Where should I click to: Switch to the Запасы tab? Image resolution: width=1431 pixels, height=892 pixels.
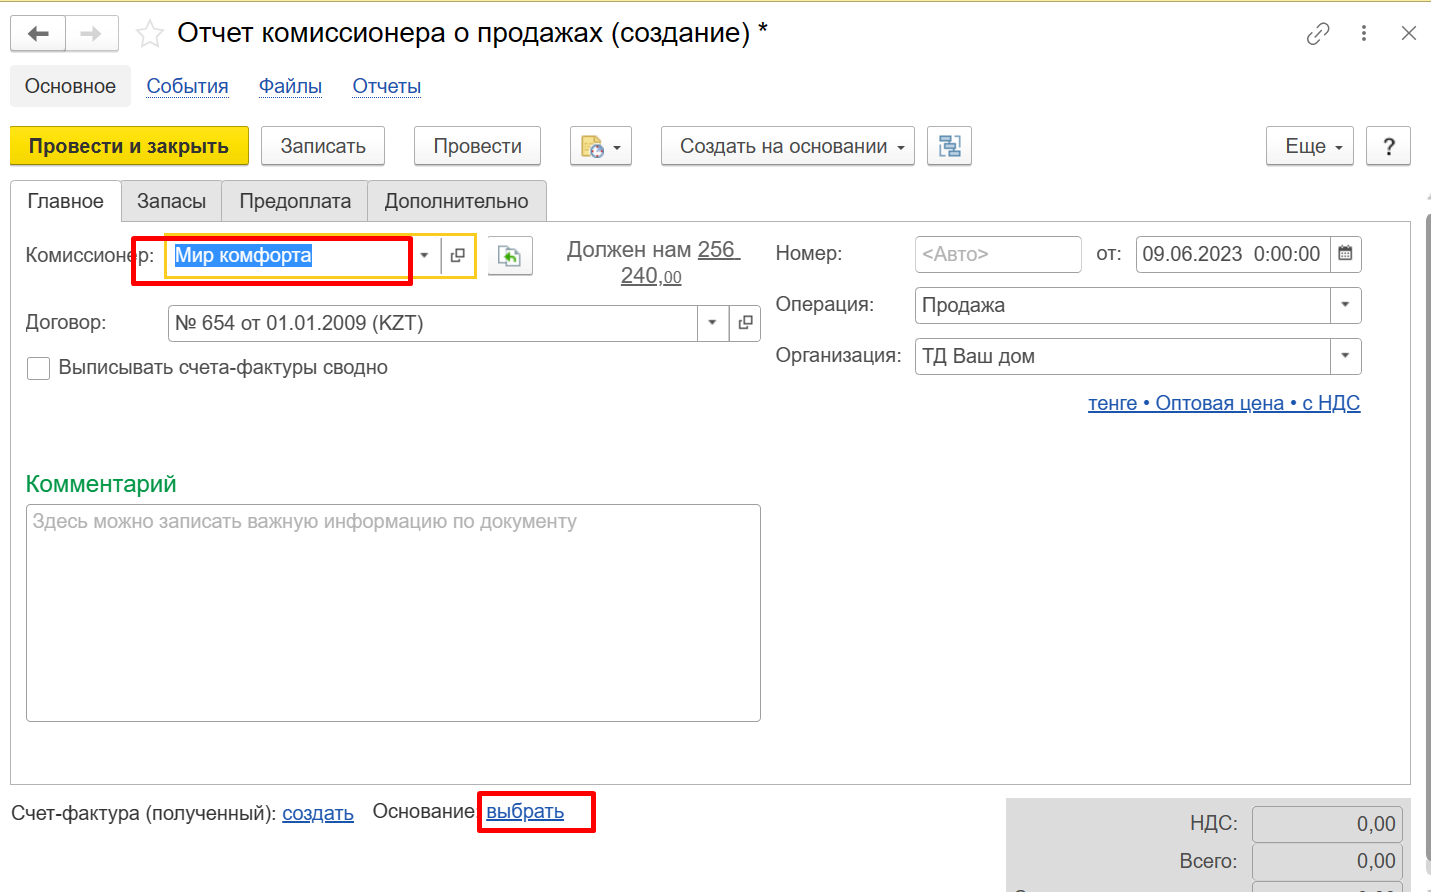click(x=171, y=201)
